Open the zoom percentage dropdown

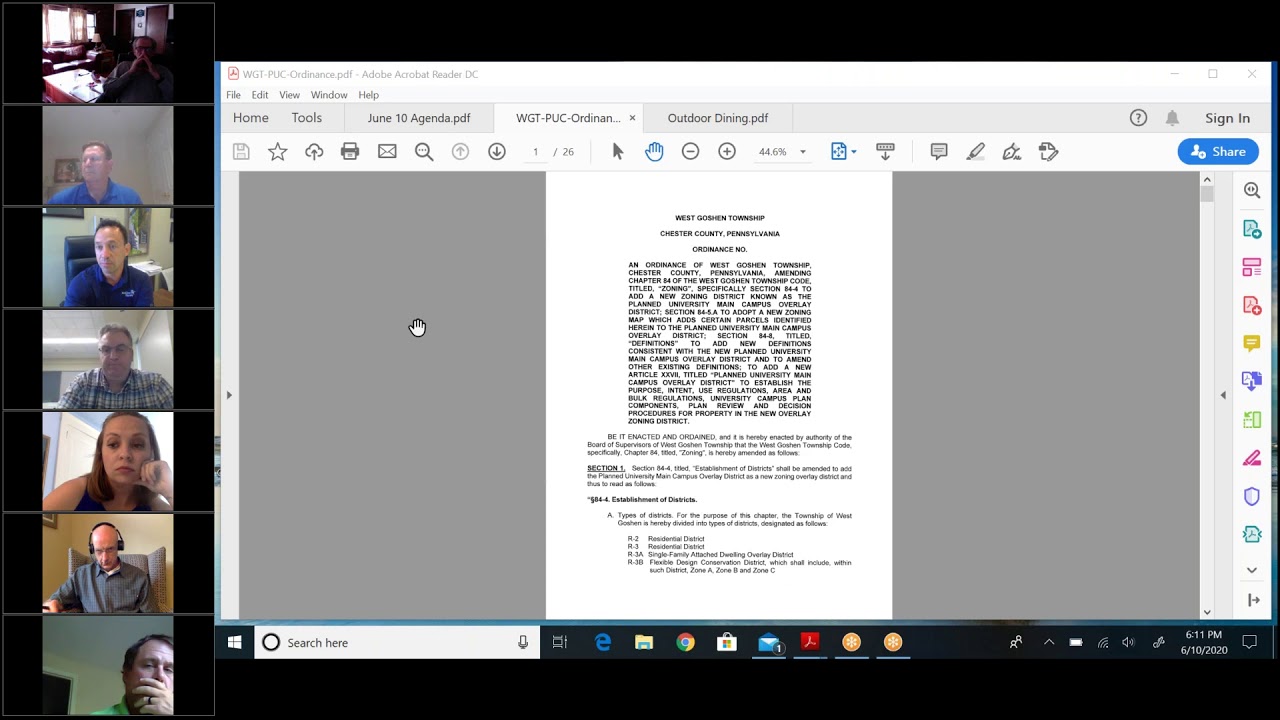coord(802,152)
